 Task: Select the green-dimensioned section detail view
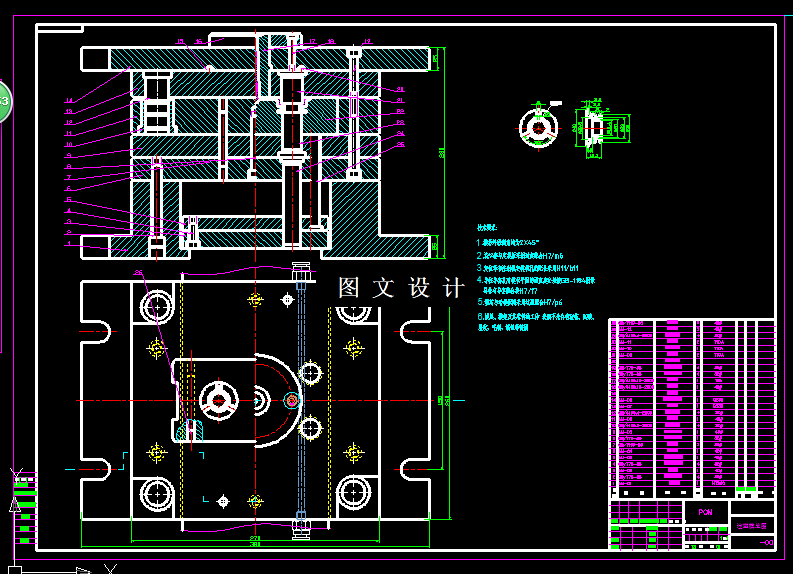pos(601,128)
